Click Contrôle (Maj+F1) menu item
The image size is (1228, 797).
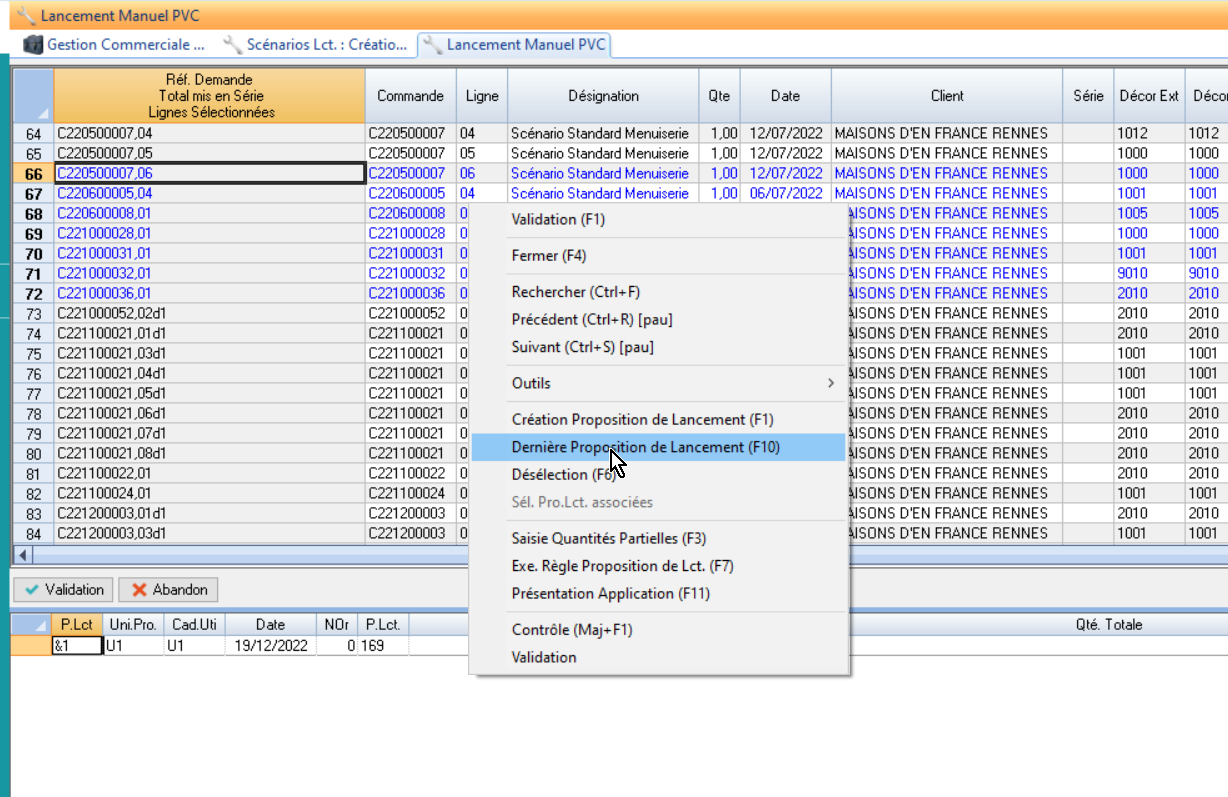tap(572, 630)
